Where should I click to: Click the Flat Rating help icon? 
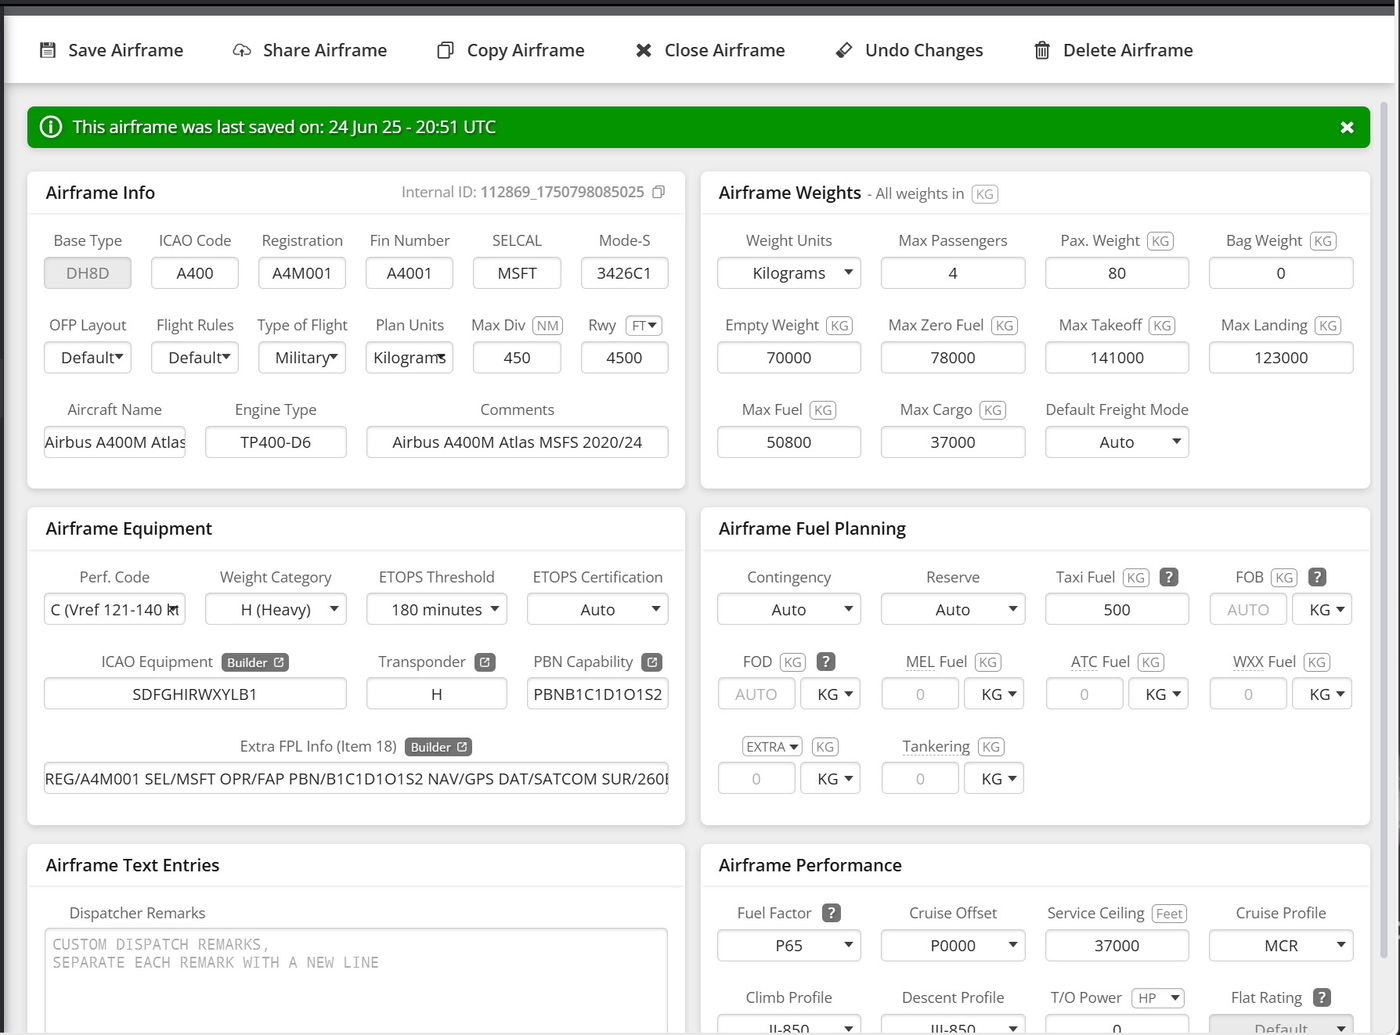coord(1321,997)
